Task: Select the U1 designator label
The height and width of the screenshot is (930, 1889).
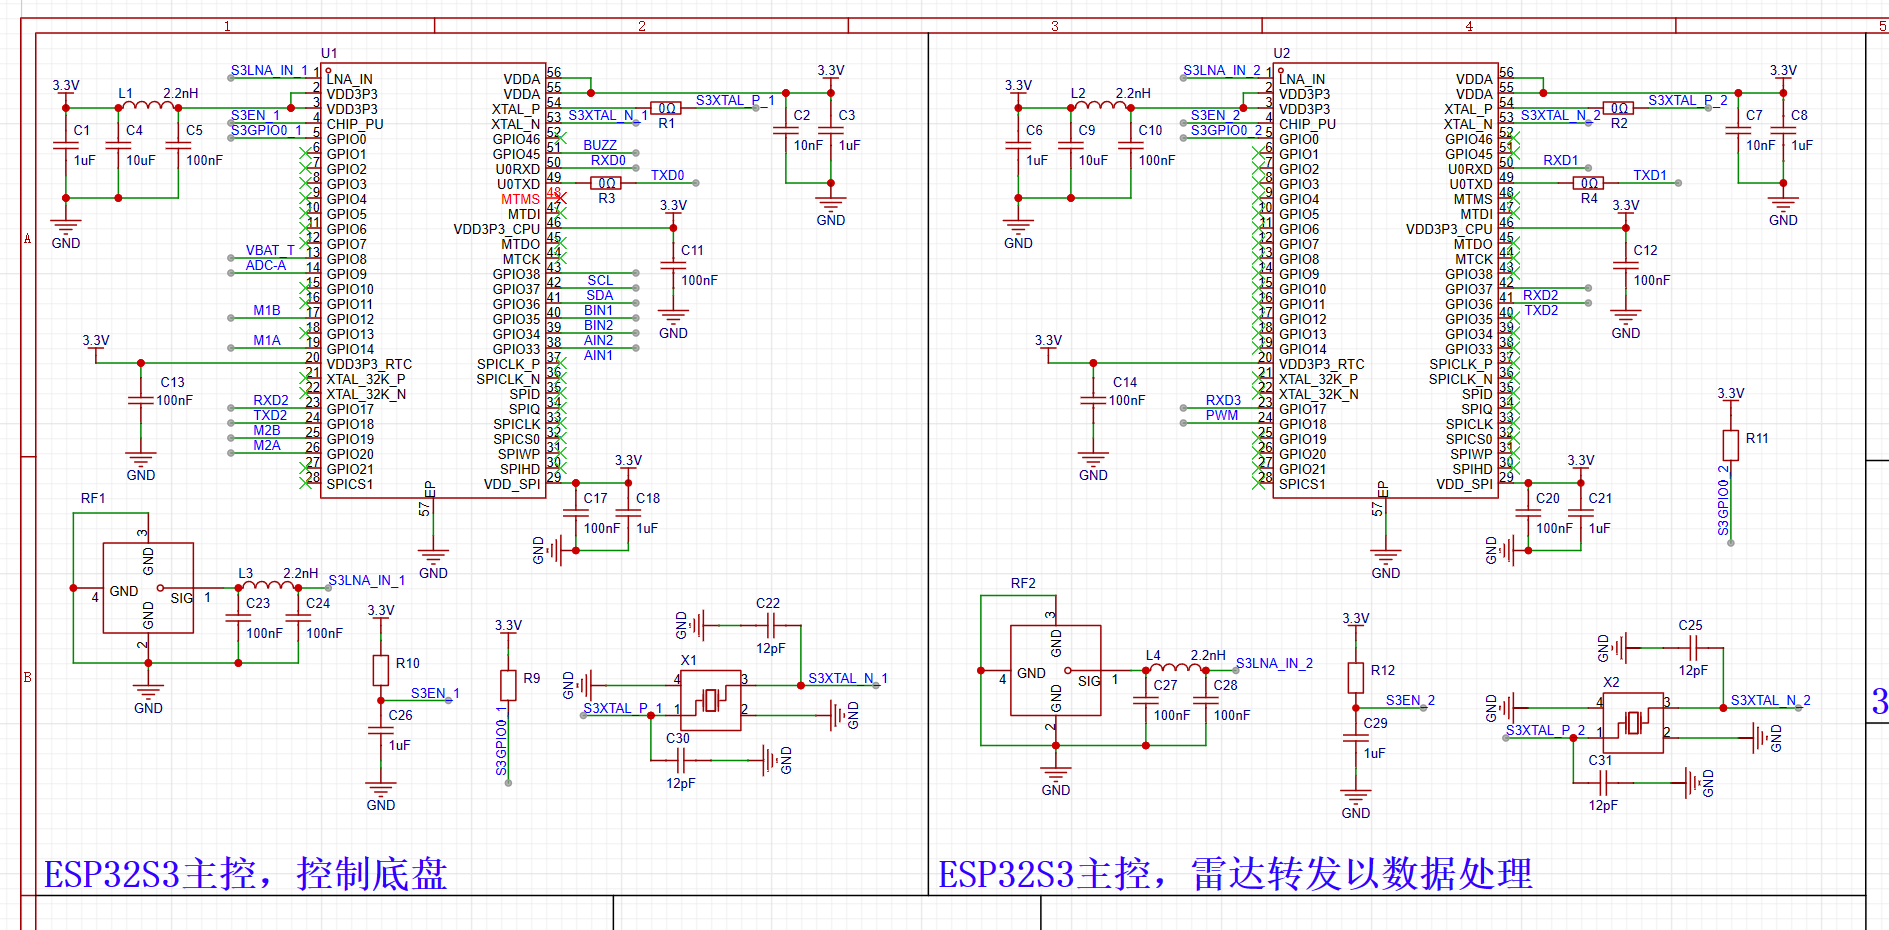Action: [x=329, y=53]
